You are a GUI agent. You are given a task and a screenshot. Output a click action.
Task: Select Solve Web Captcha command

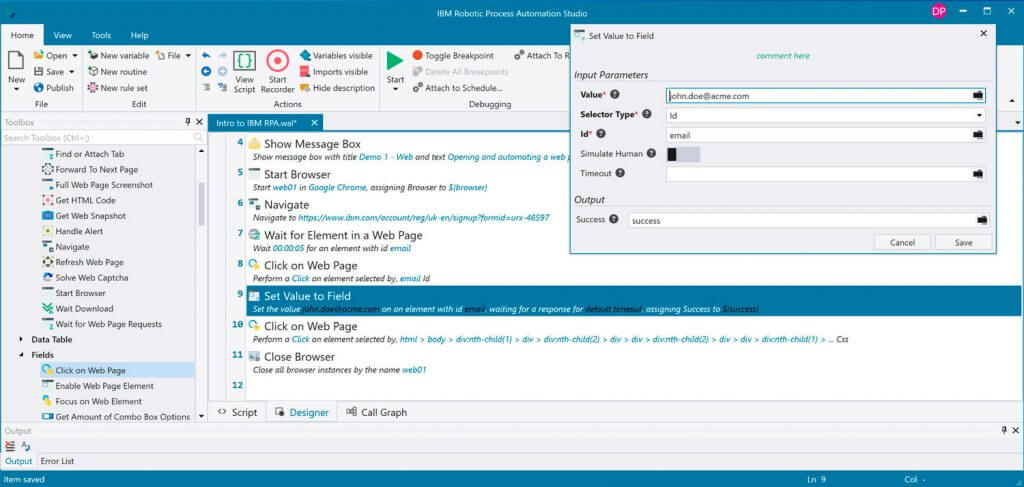click(85, 277)
